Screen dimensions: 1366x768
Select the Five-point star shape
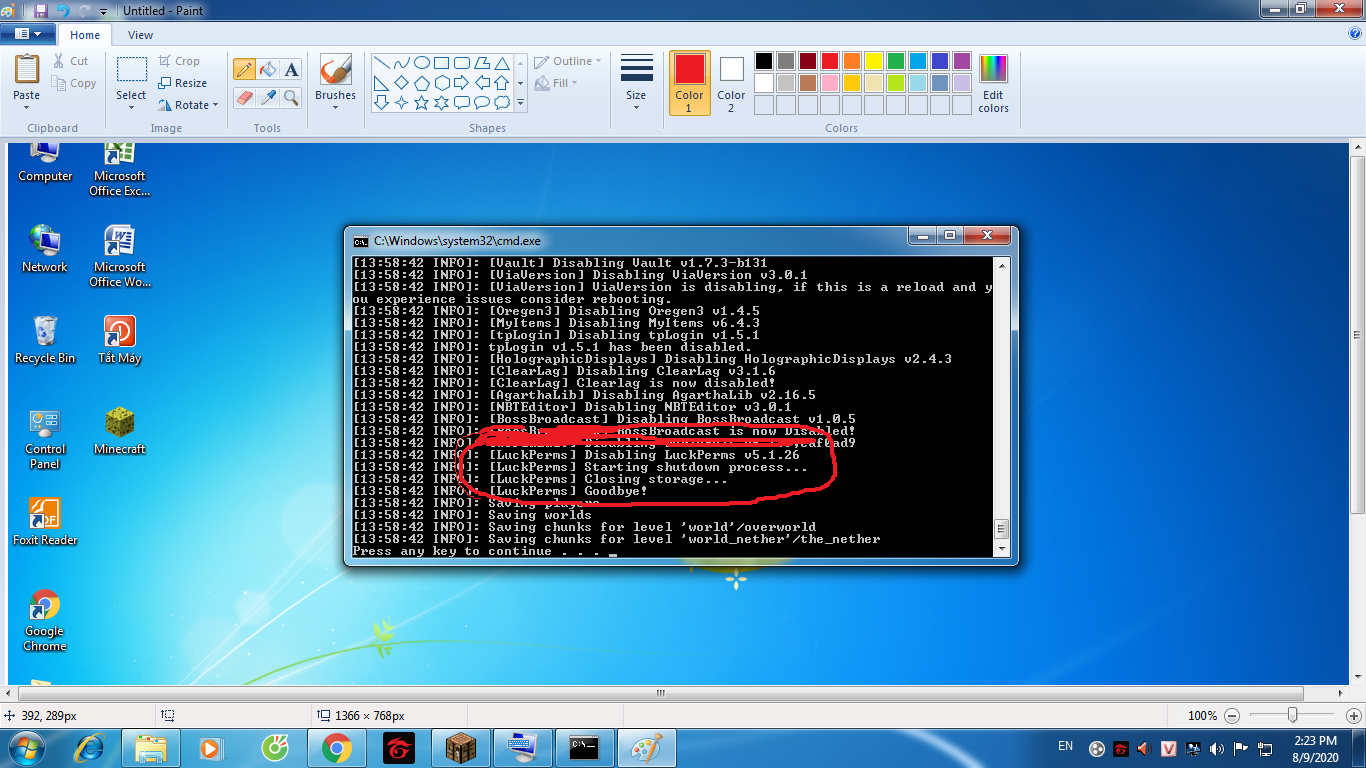(x=421, y=102)
